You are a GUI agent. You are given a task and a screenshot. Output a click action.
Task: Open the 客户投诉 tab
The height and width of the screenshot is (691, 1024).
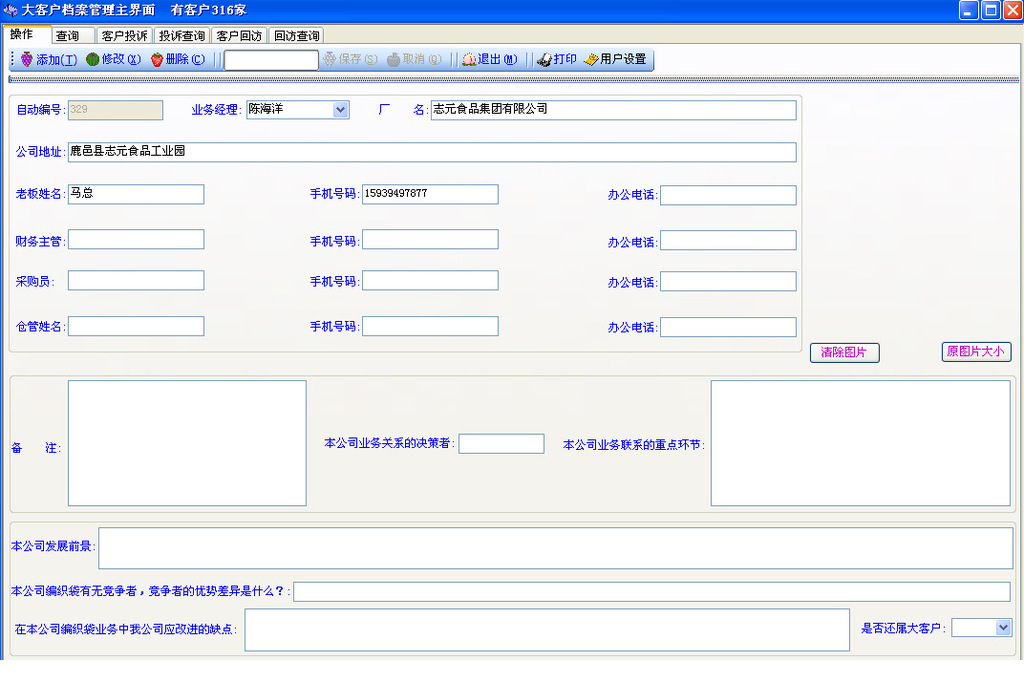coord(124,36)
